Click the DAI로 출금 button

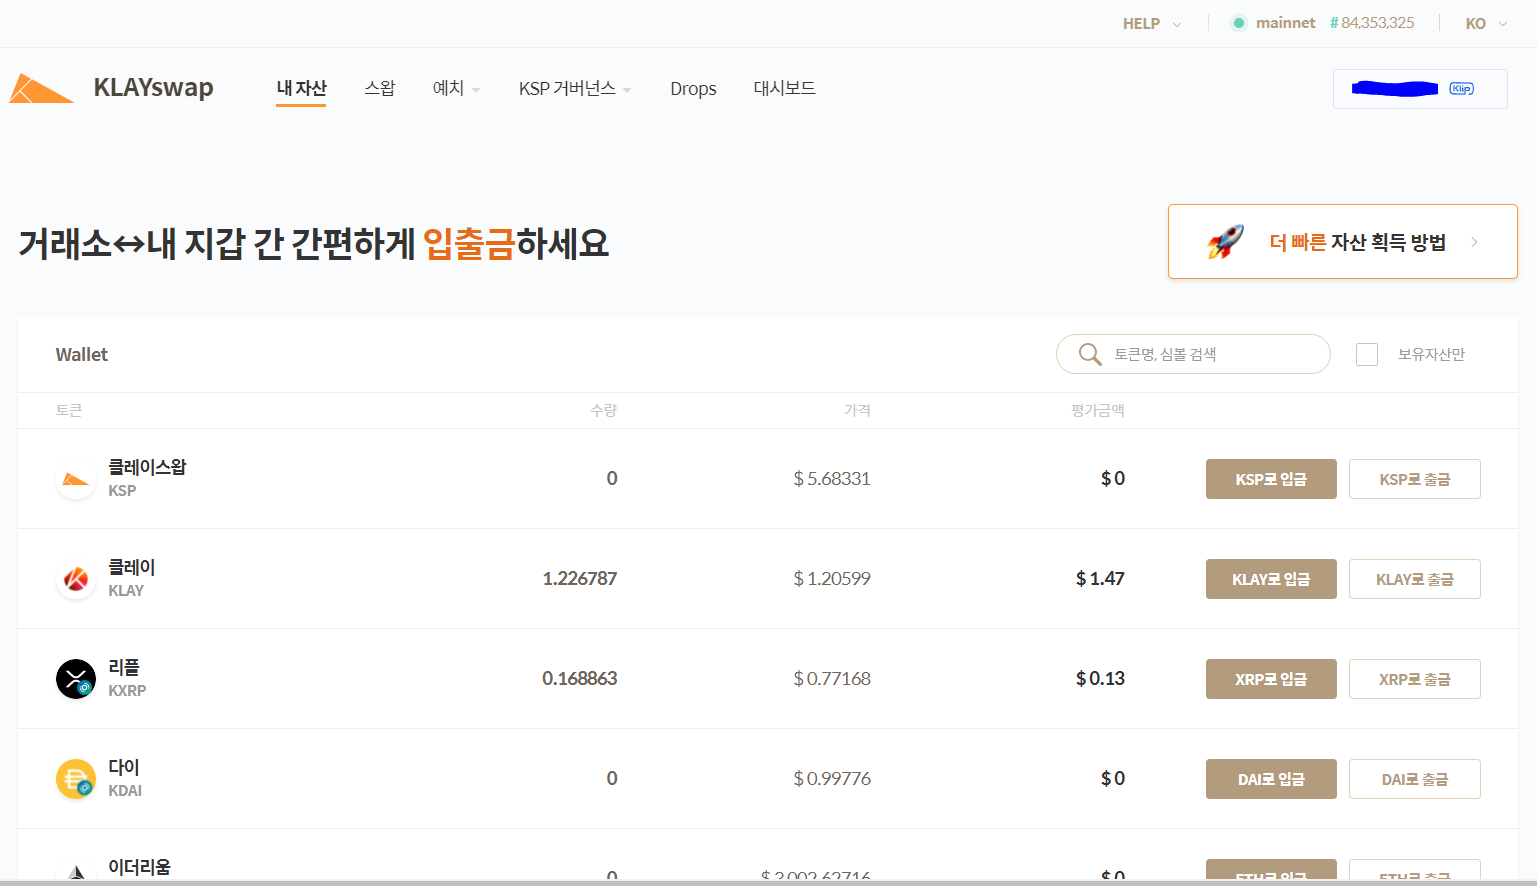tap(1415, 779)
